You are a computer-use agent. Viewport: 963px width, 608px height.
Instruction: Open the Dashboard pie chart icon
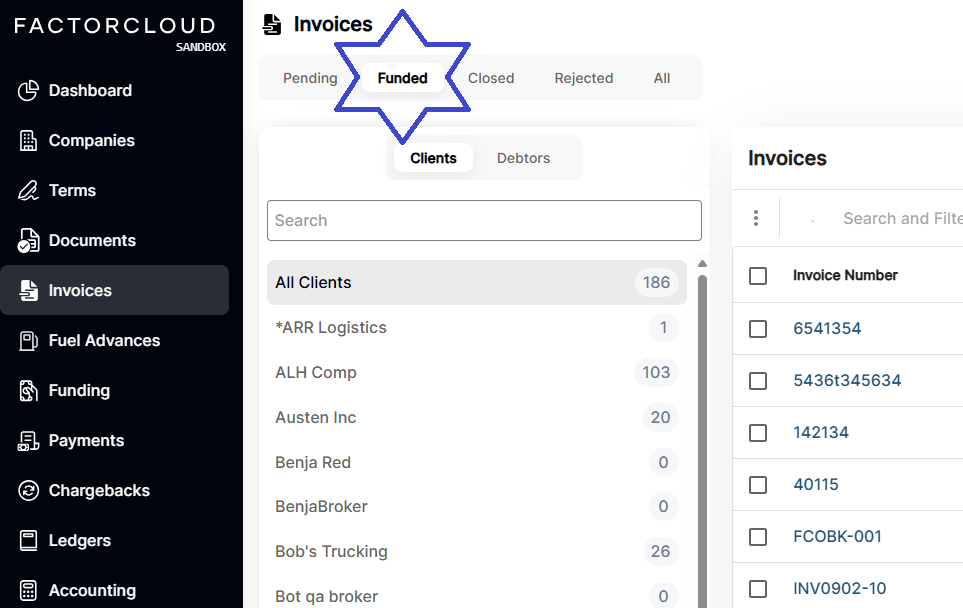tap(28, 90)
